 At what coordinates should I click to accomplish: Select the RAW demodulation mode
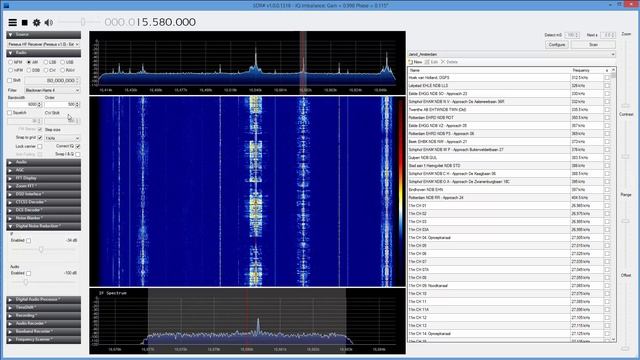tap(62, 70)
